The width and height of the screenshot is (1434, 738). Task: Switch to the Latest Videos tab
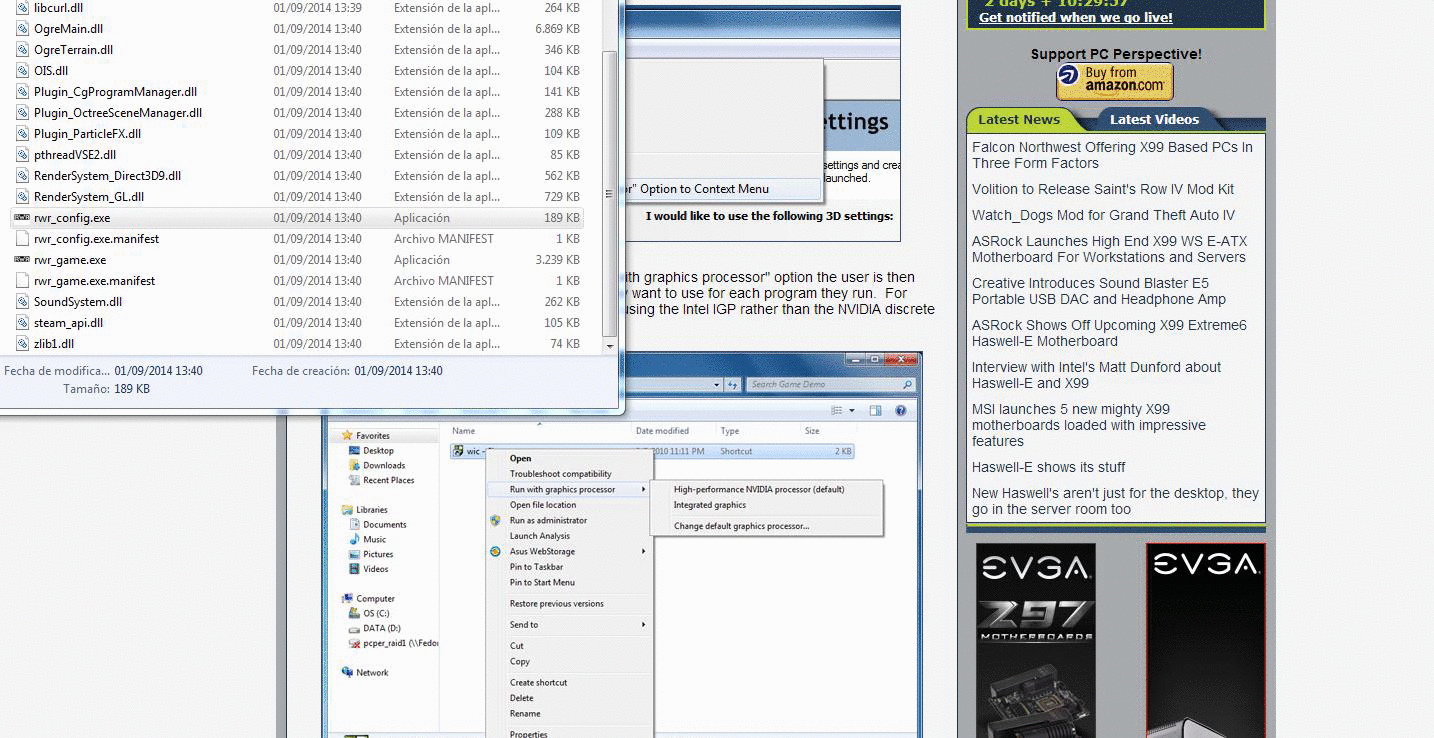pyautogui.click(x=1154, y=120)
